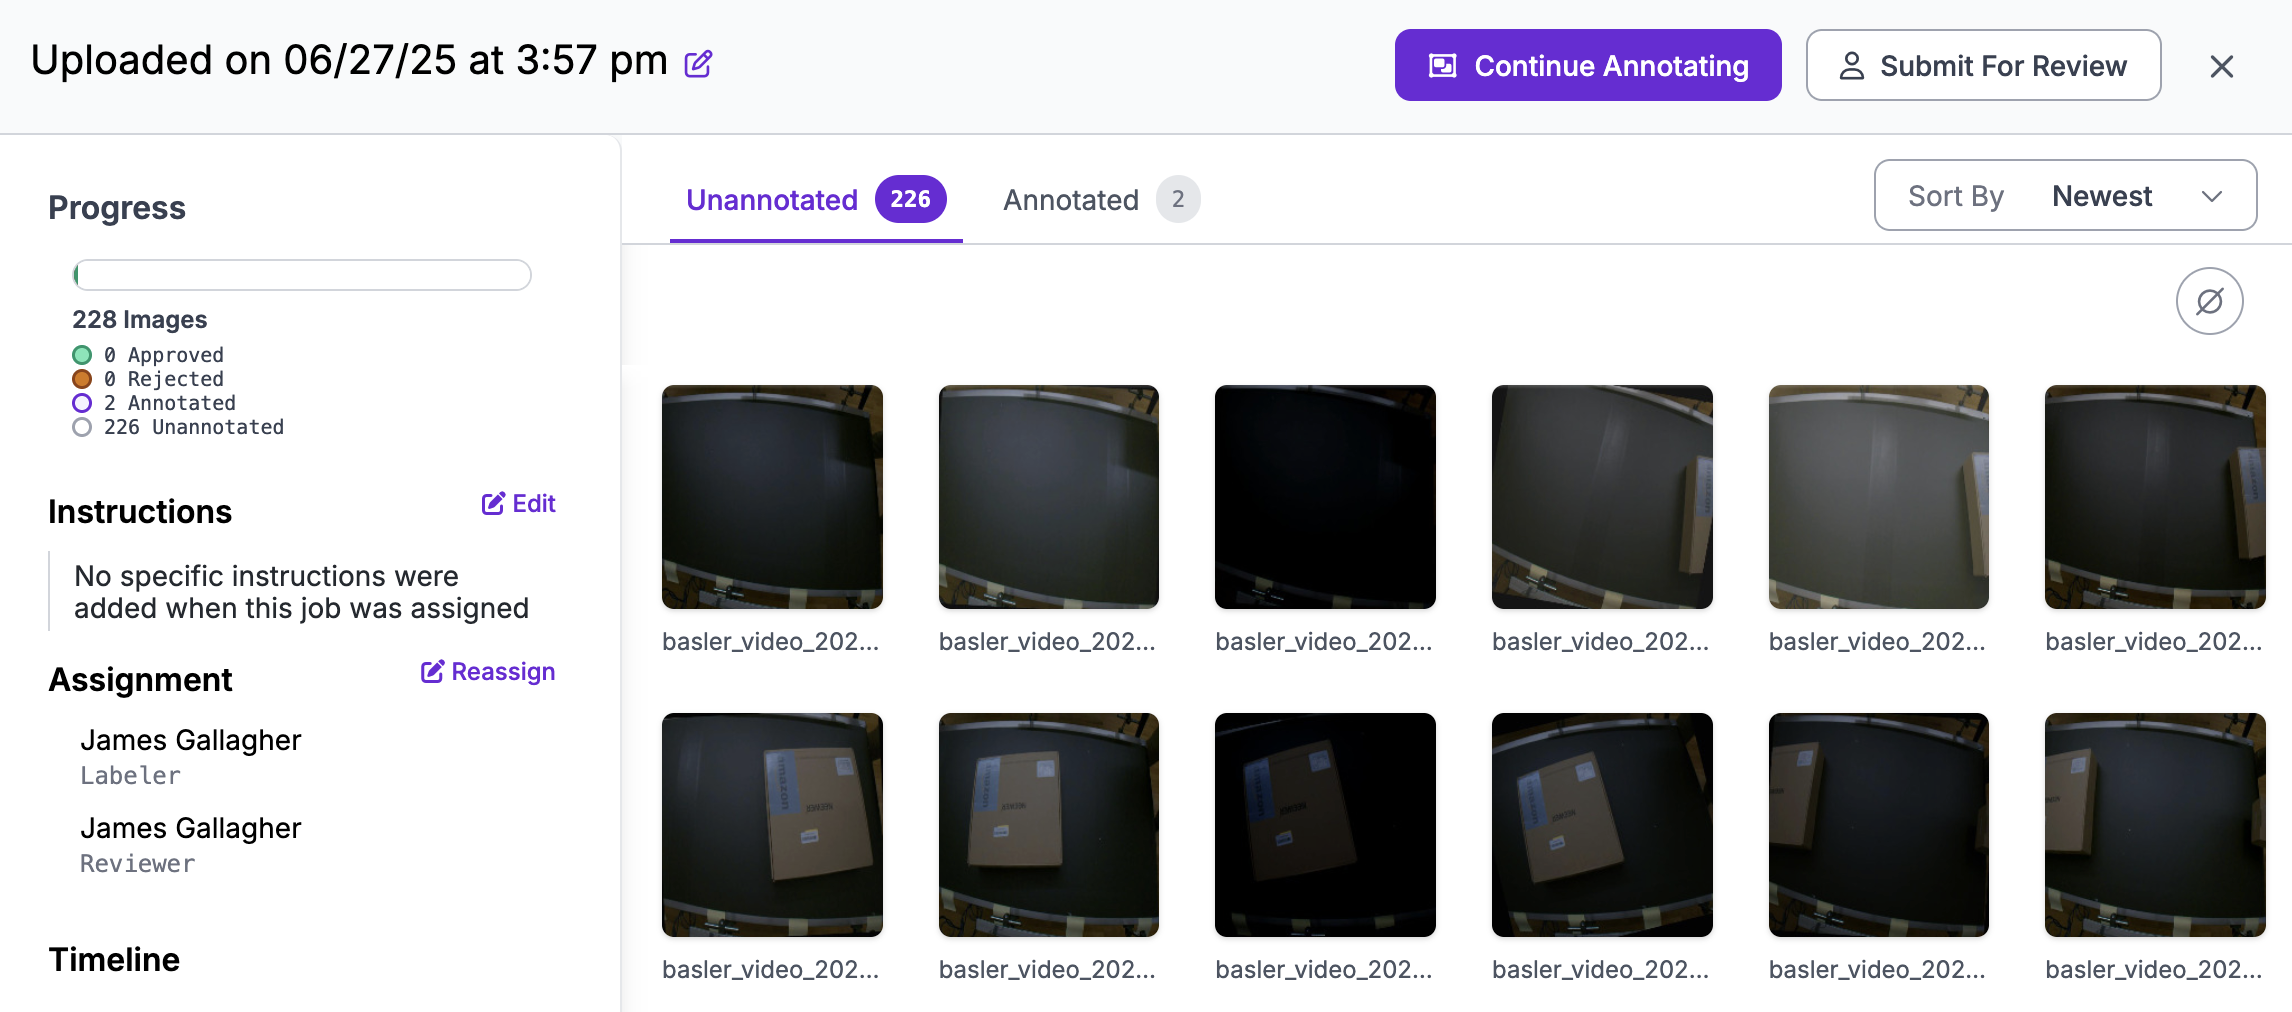Expand sort options using the chevron arrow
2292x1012 pixels.
(2212, 196)
